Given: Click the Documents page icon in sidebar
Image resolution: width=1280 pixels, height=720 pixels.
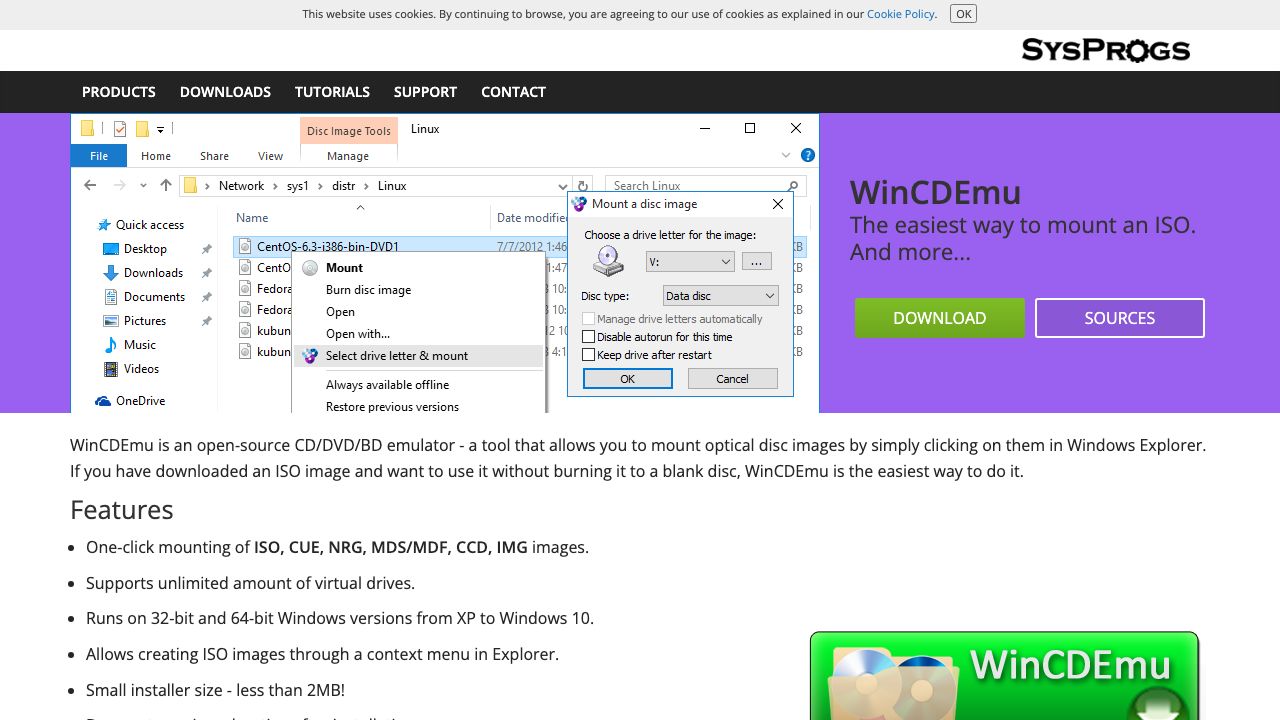Looking at the screenshot, I should tap(112, 297).
